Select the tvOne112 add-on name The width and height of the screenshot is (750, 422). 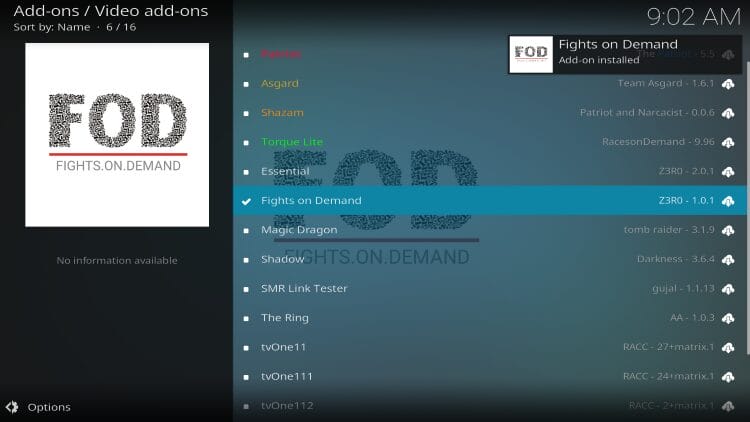[x=287, y=406]
